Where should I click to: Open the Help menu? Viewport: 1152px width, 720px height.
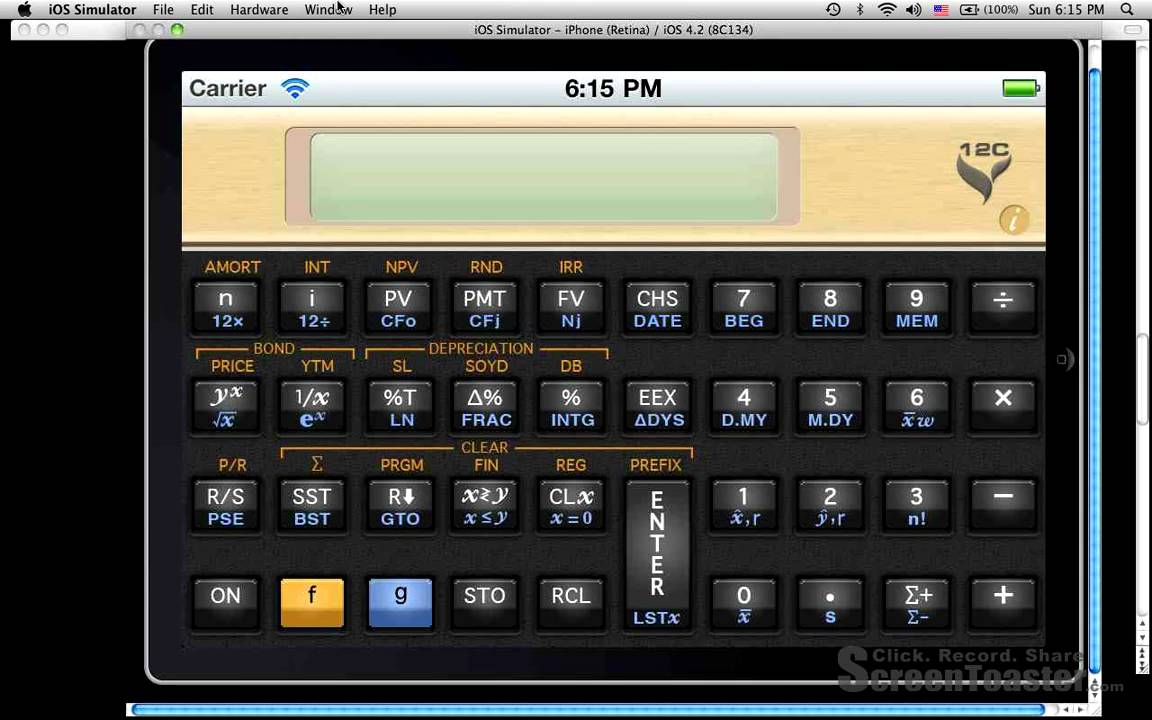tap(383, 10)
